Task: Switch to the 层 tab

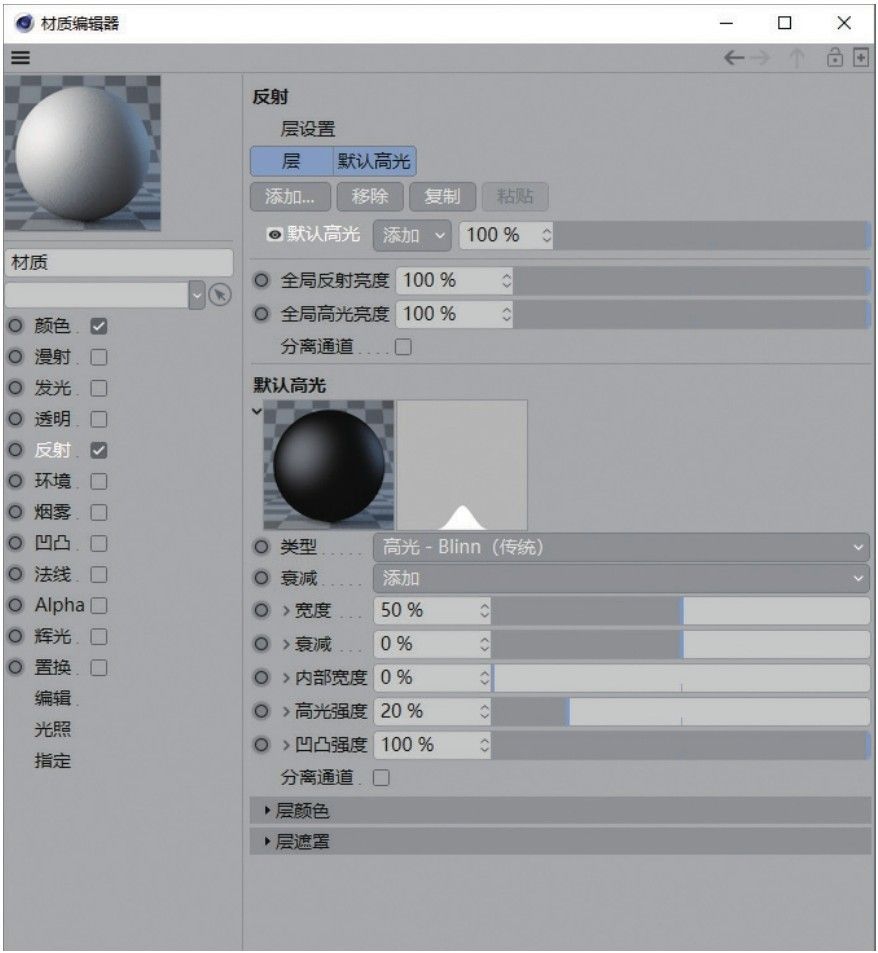Action: [291, 161]
